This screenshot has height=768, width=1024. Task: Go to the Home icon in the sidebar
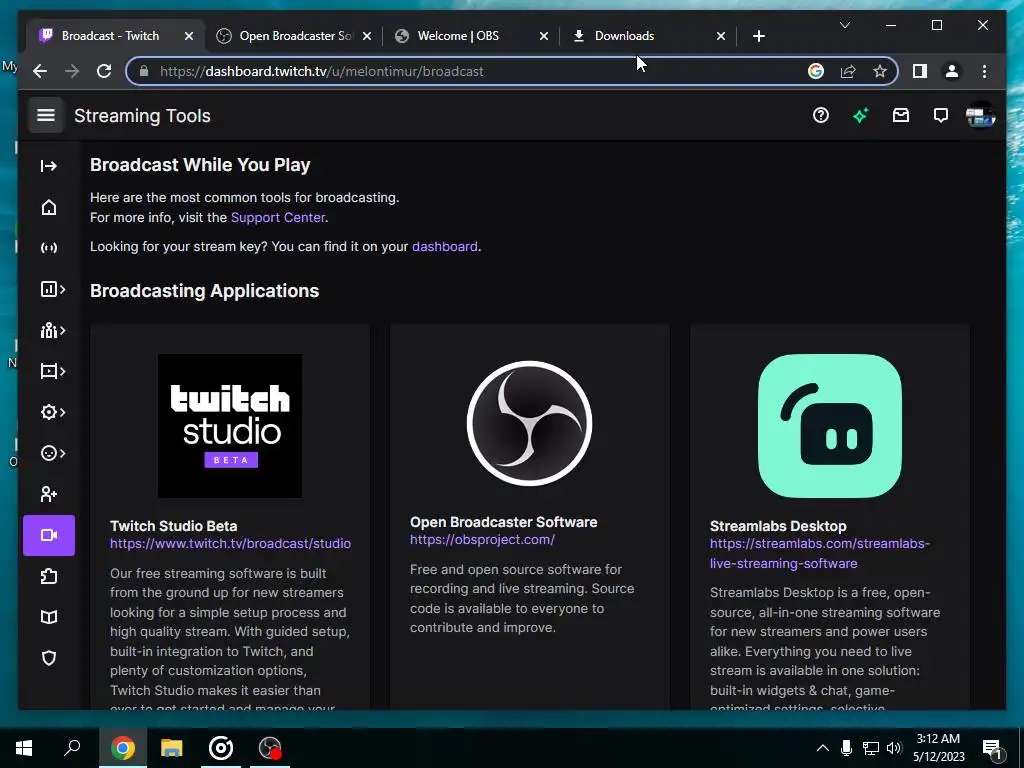point(49,207)
